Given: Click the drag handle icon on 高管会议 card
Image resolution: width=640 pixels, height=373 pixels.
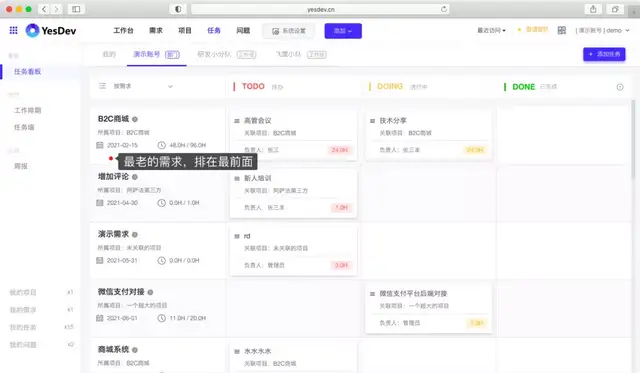Looking at the screenshot, I should click(x=237, y=121).
